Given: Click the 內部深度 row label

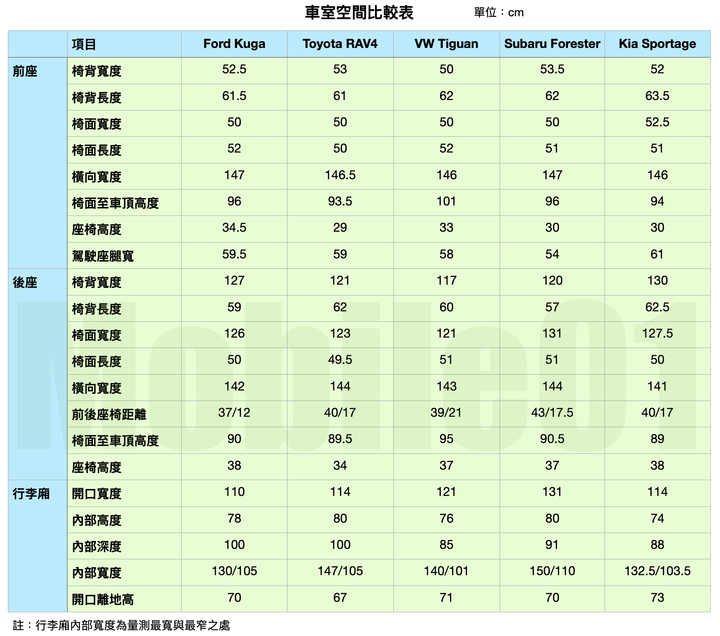Looking at the screenshot, I should pyautogui.click(x=96, y=546).
